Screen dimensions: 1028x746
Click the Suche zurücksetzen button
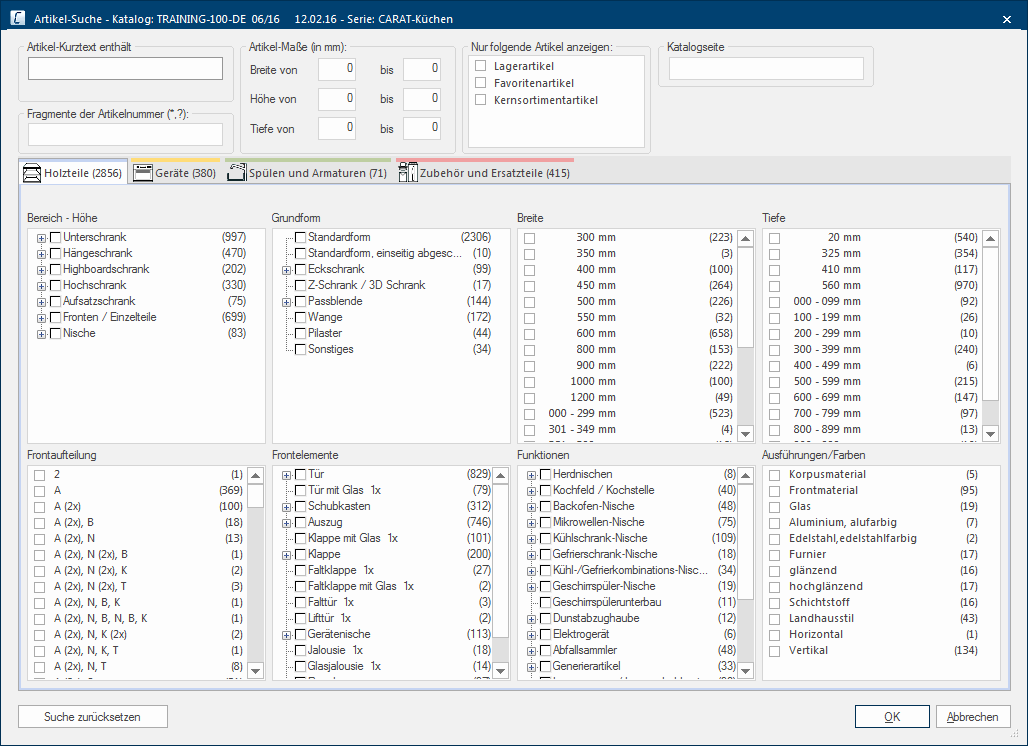tap(92, 717)
